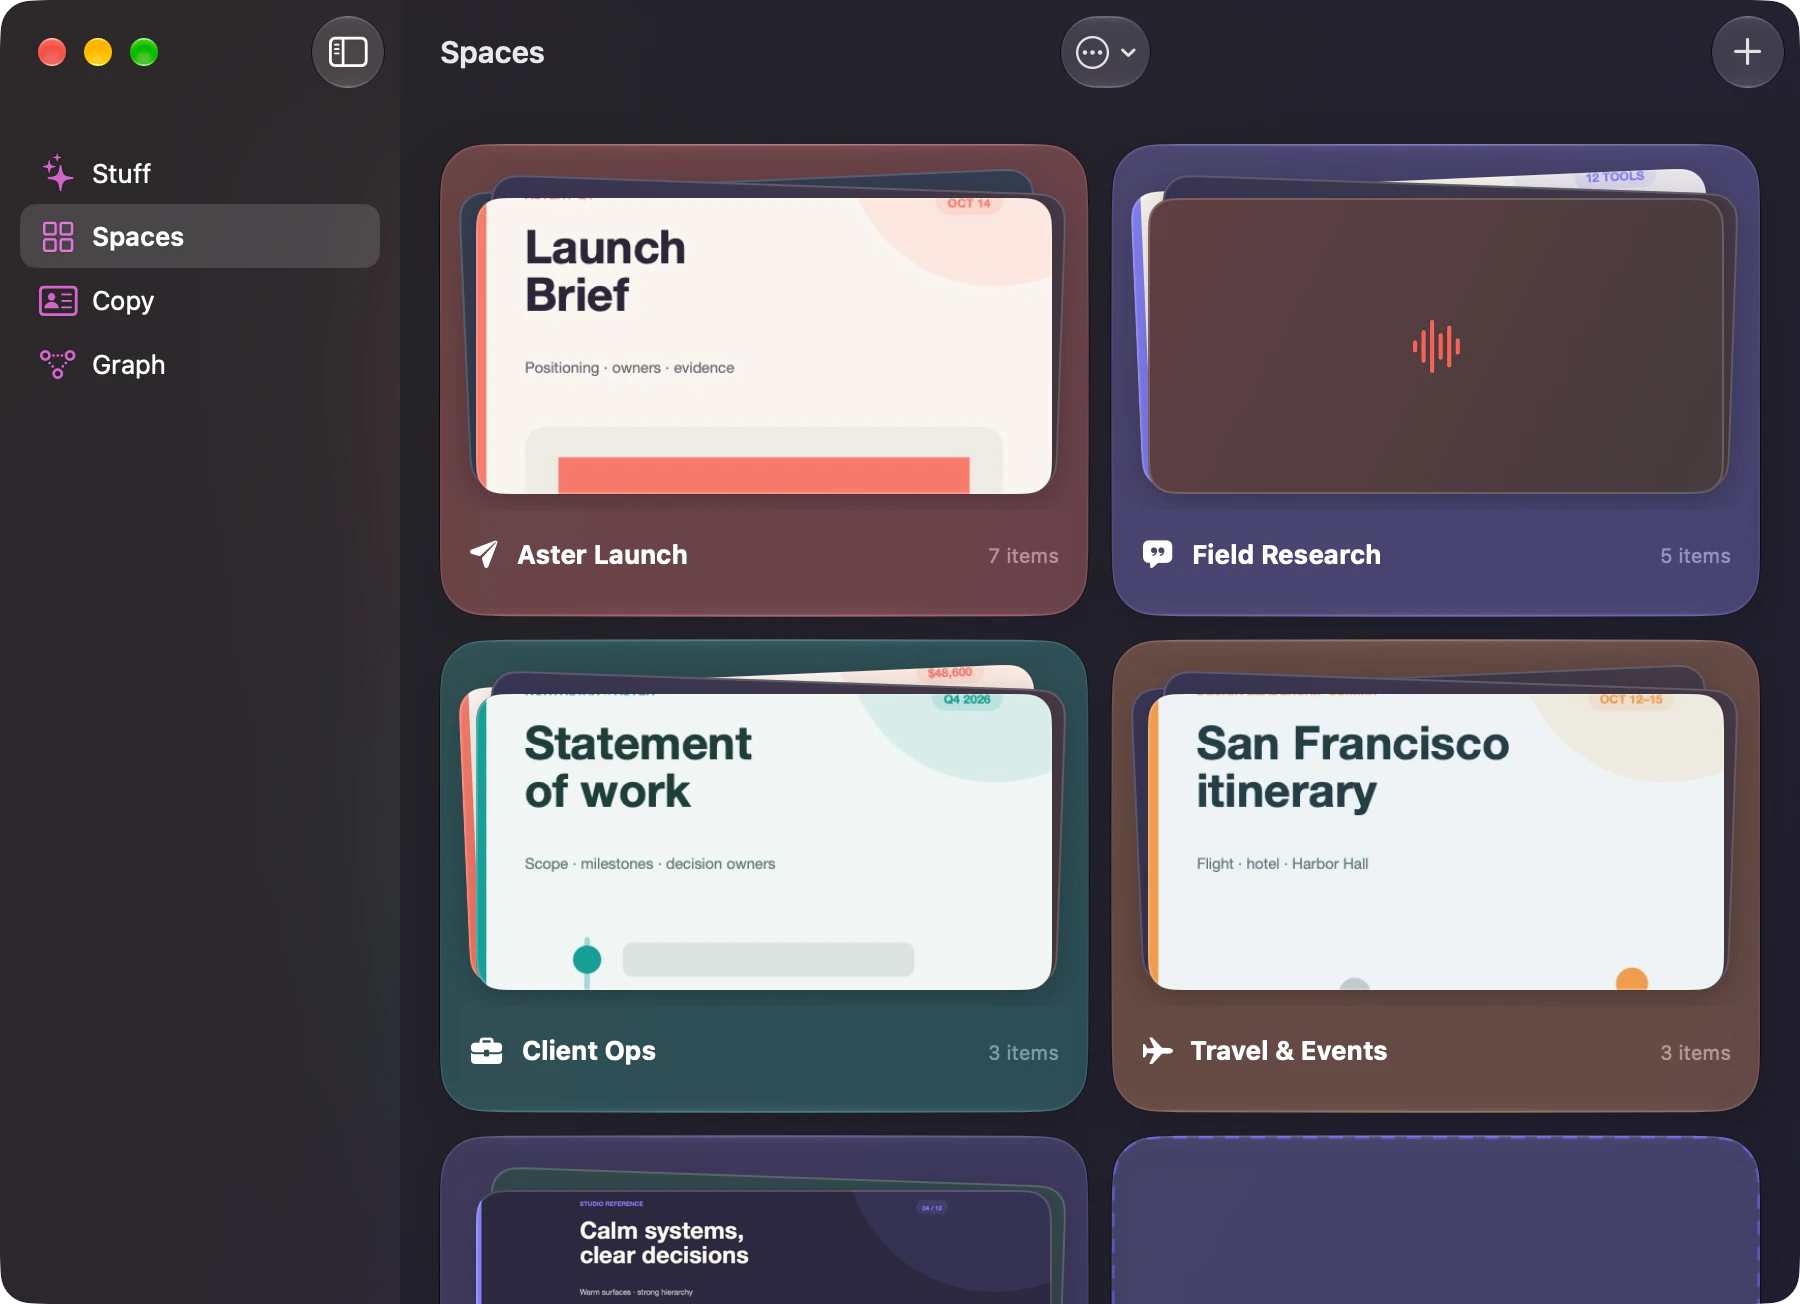Open the Calm systems, clear decisions thumbnail
This screenshot has height=1304, width=1800.
[x=764, y=1247]
